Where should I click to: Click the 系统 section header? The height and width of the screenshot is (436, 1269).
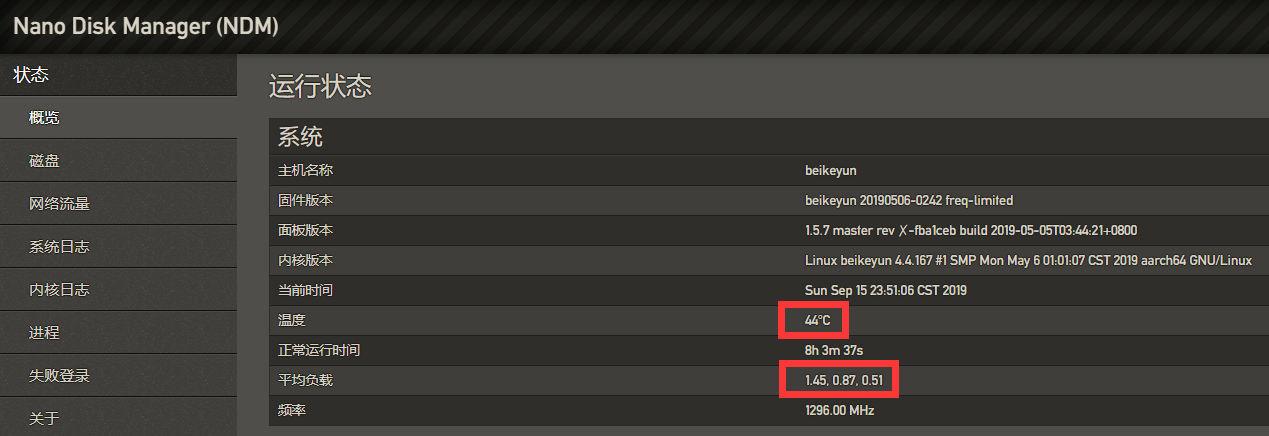(x=300, y=137)
